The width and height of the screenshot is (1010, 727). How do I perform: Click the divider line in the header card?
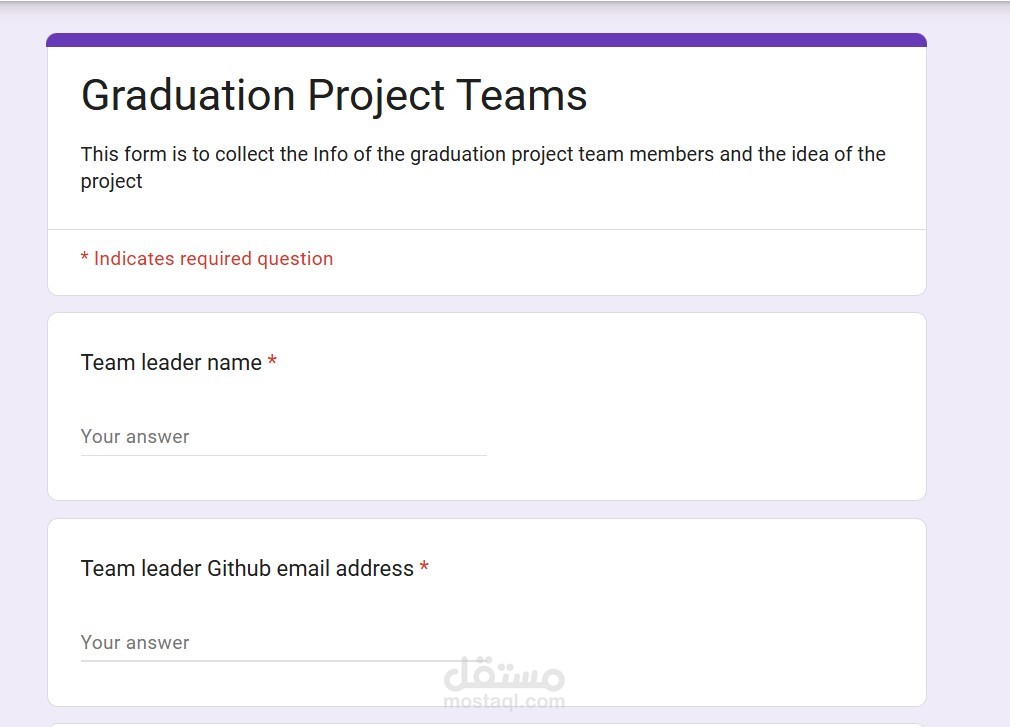(486, 230)
